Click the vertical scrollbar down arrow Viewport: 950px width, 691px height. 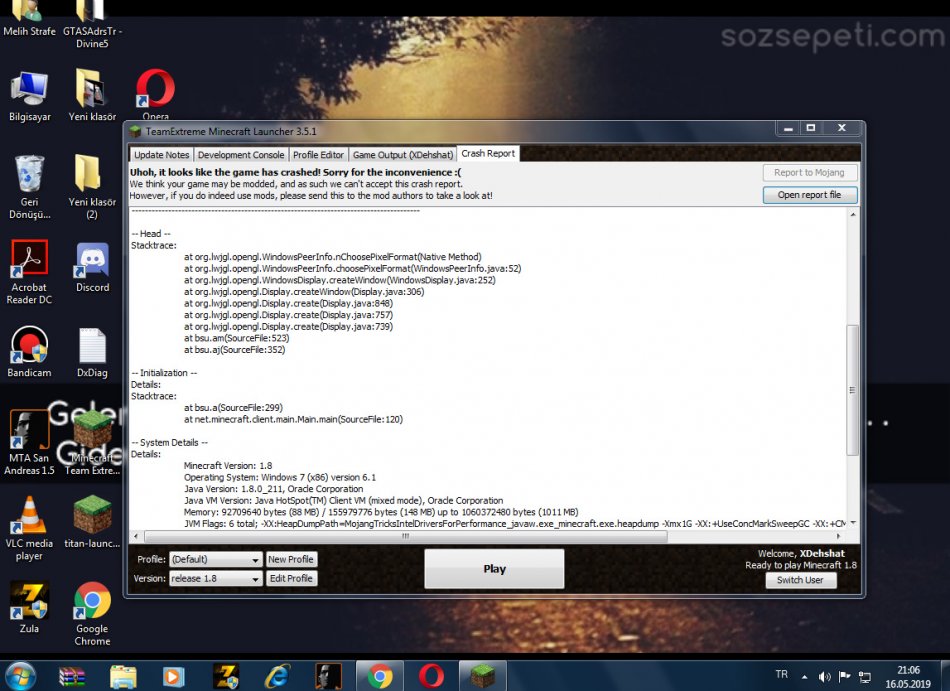pos(852,523)
